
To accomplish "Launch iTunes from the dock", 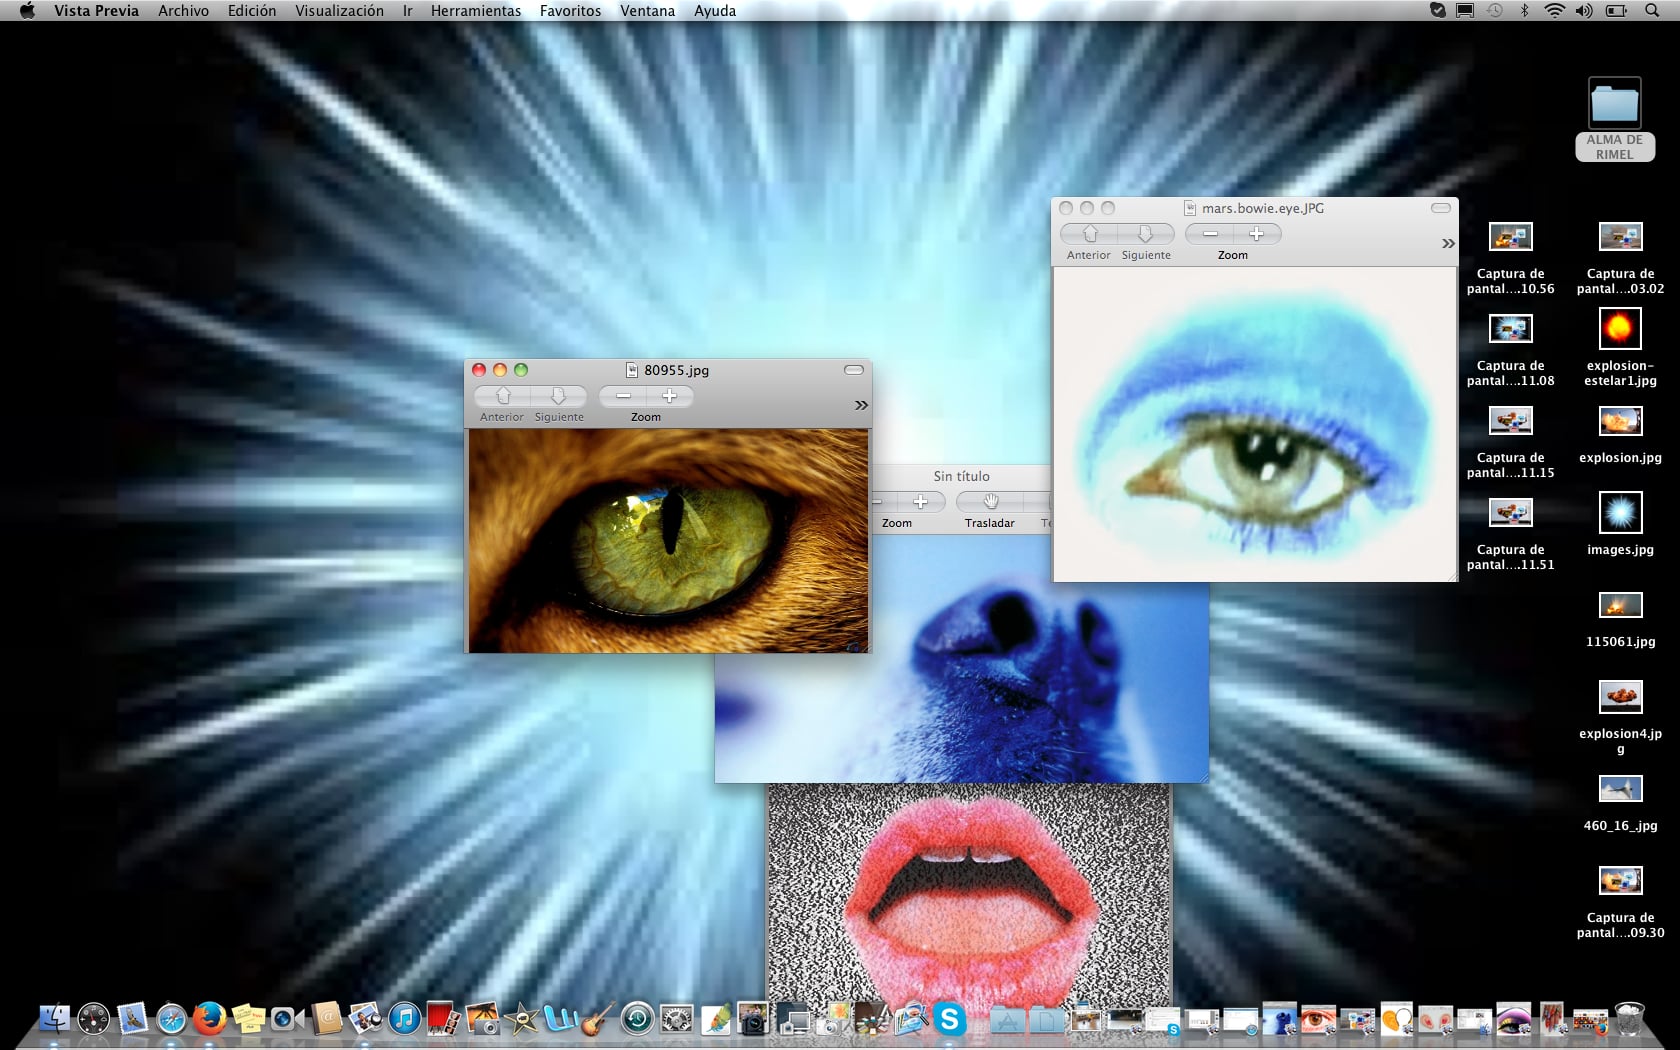I will tap(404, 1019).
